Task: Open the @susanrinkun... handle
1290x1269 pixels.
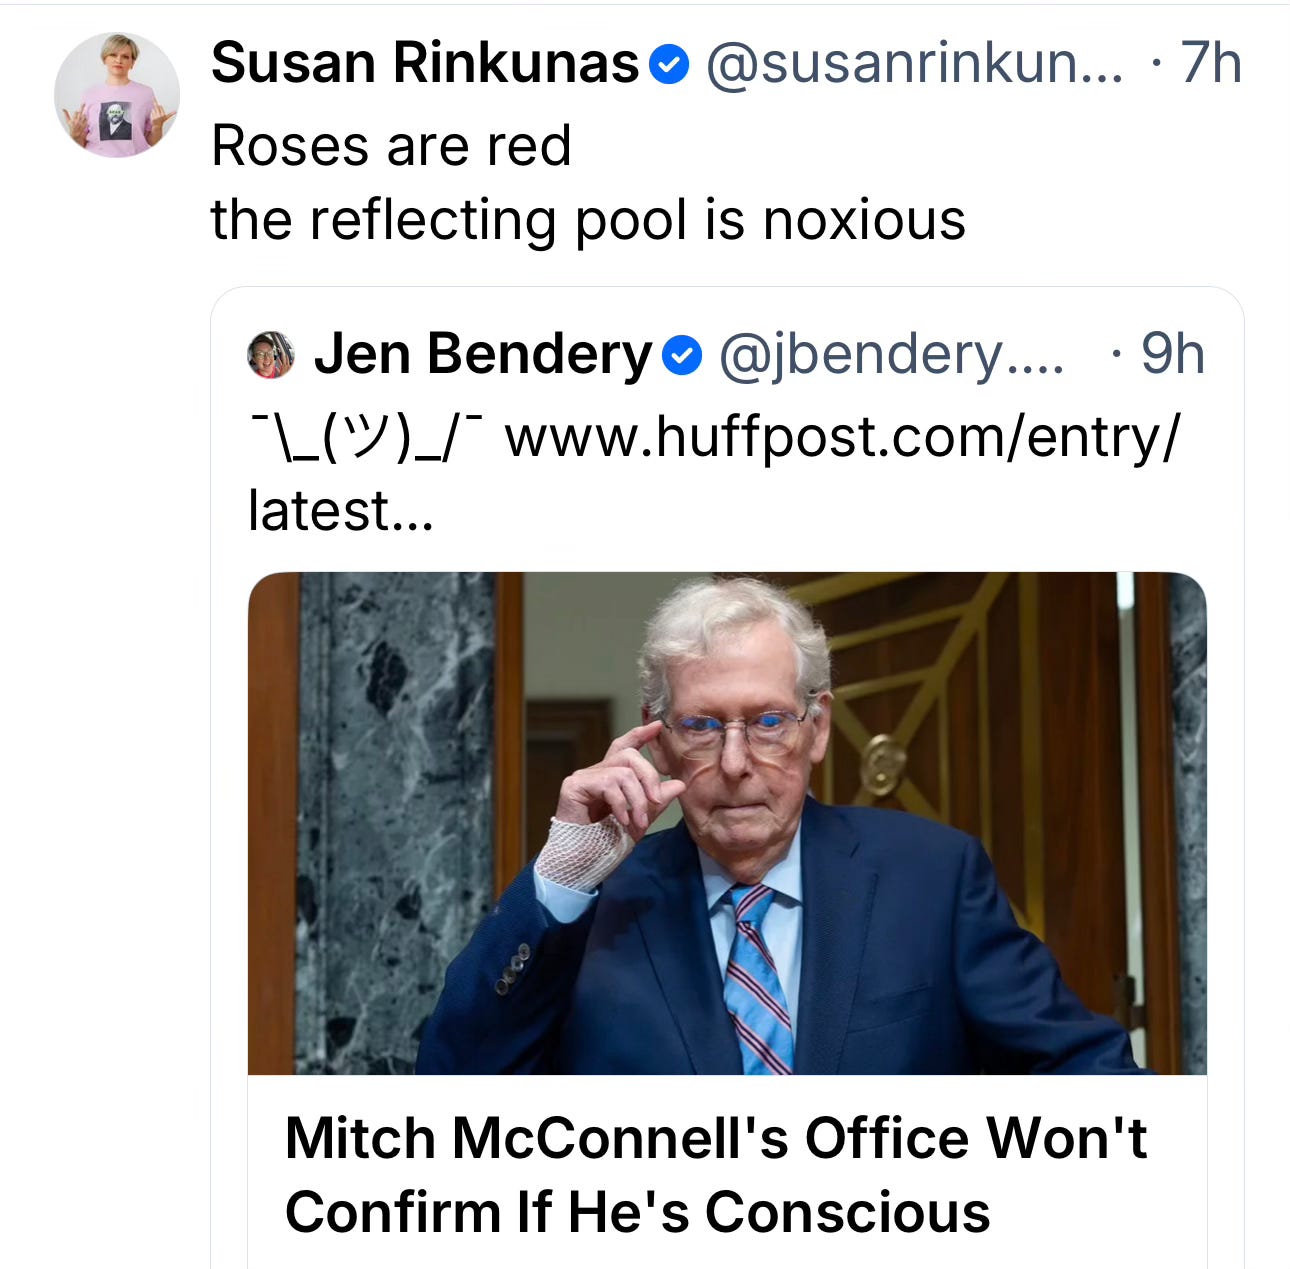Action: tap(915, 64)
